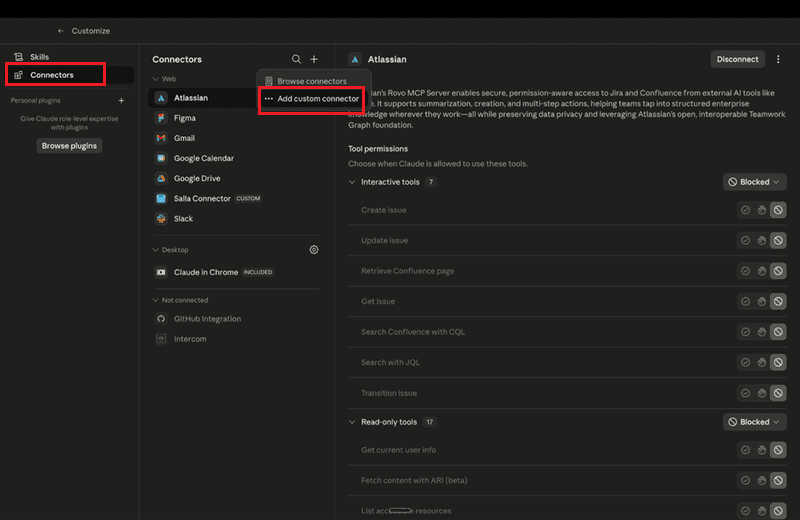Collapse the Desktop connectors group

pyautogui.click(x=156, y=250)
